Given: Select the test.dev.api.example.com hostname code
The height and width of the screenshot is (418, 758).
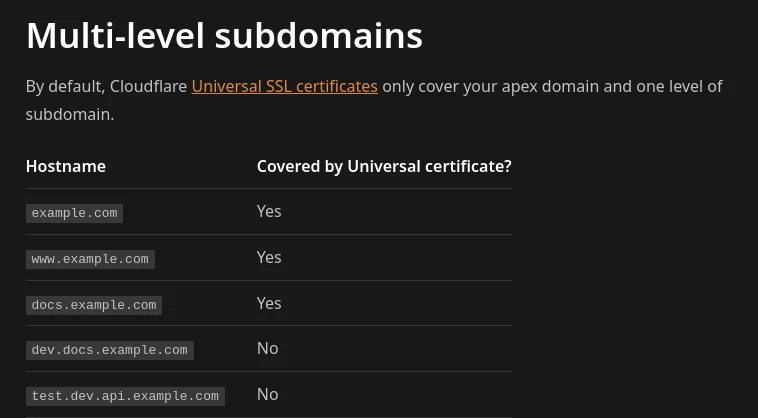Looking at the screenshot, I should [x=125, y=396].
